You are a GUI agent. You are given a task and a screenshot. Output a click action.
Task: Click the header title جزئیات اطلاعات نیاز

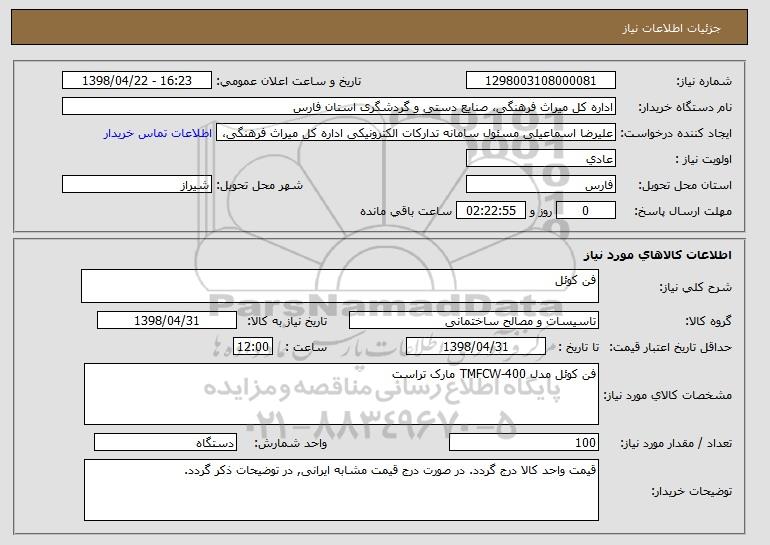tap(671, 28)
